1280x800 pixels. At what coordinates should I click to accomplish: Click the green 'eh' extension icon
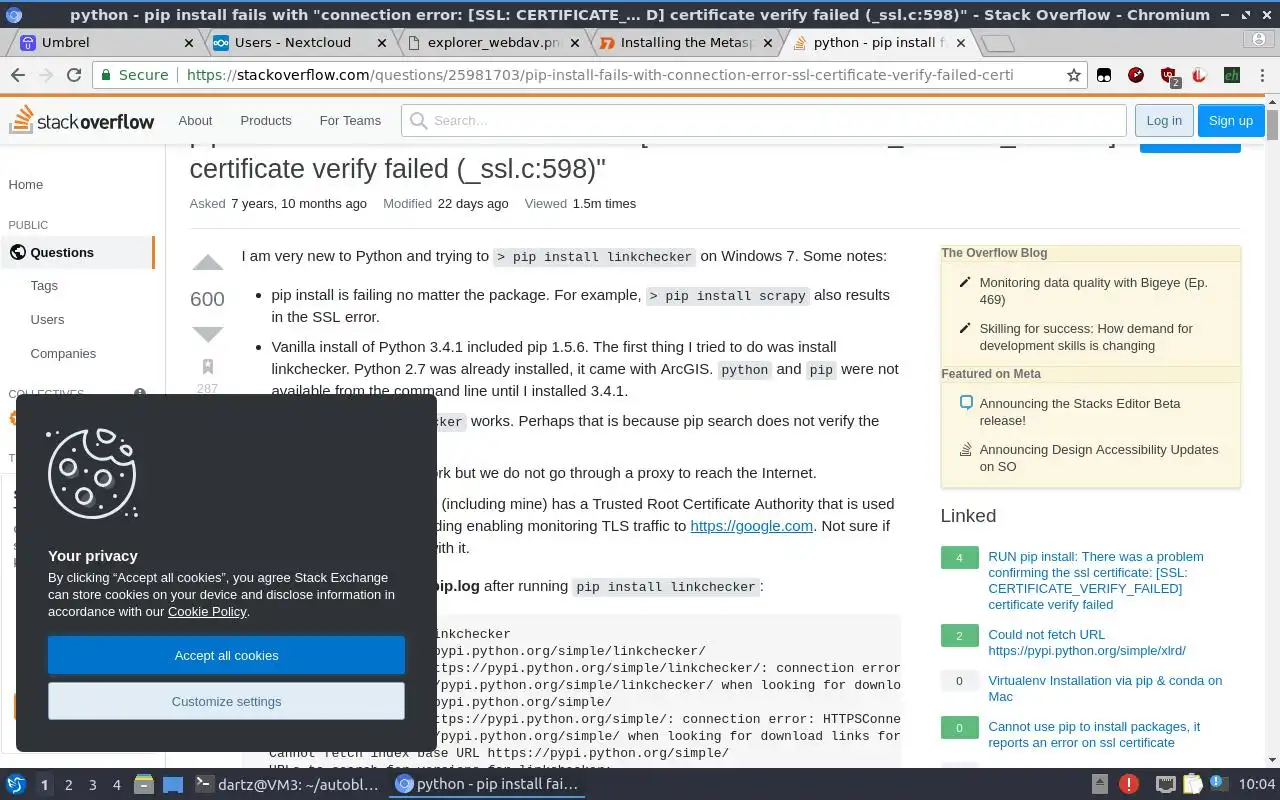(x=1232, y=75)
